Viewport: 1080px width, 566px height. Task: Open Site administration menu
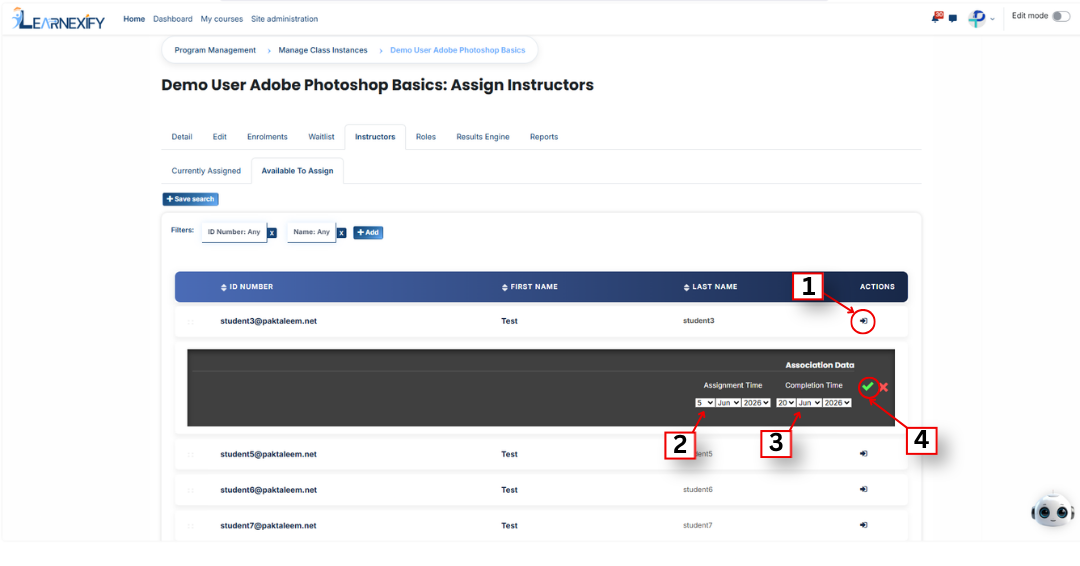pos(284,19)
